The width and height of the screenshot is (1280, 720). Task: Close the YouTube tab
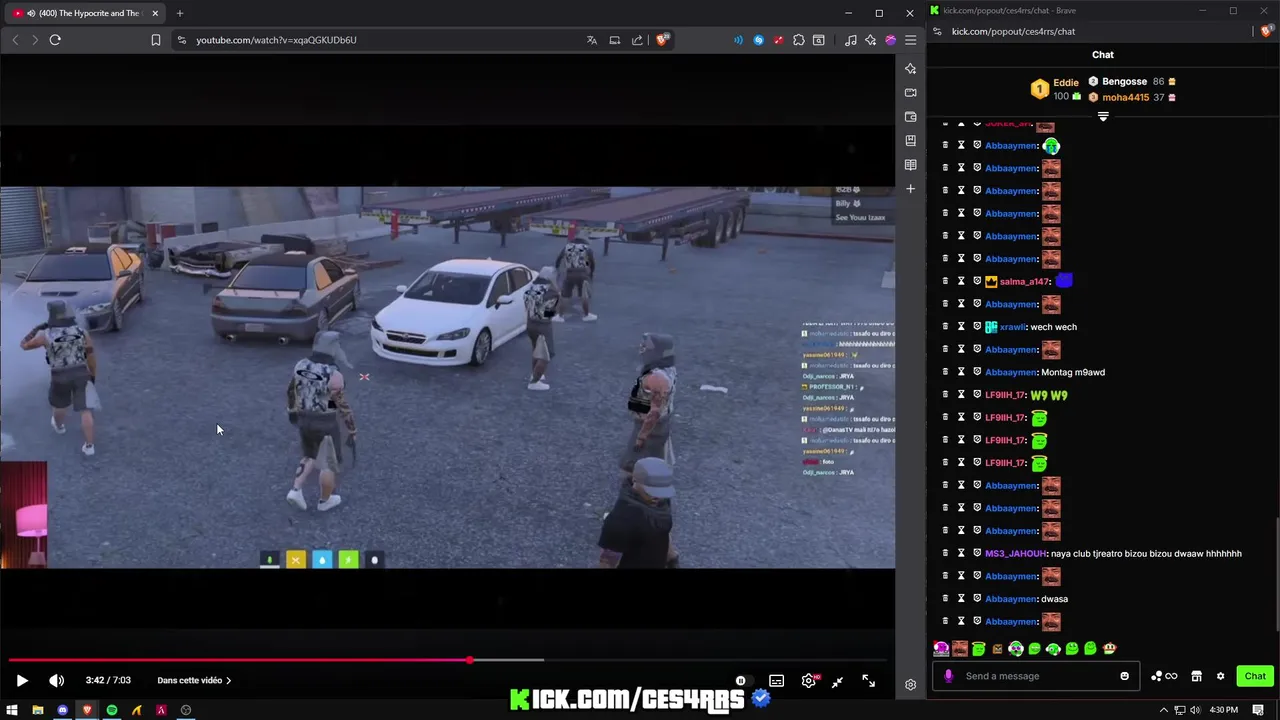point(155,13)
